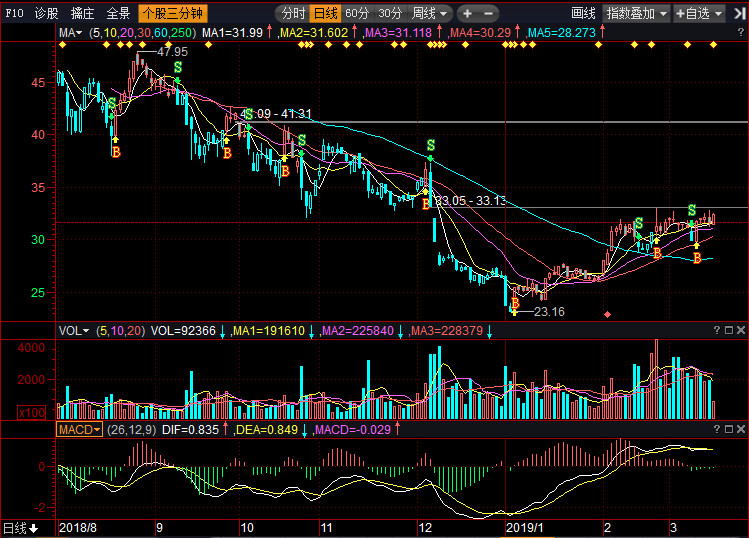Screen dimensions: 749x538
Task: Open the MACD indicator selector dropdown
Action: click(79, 429)
